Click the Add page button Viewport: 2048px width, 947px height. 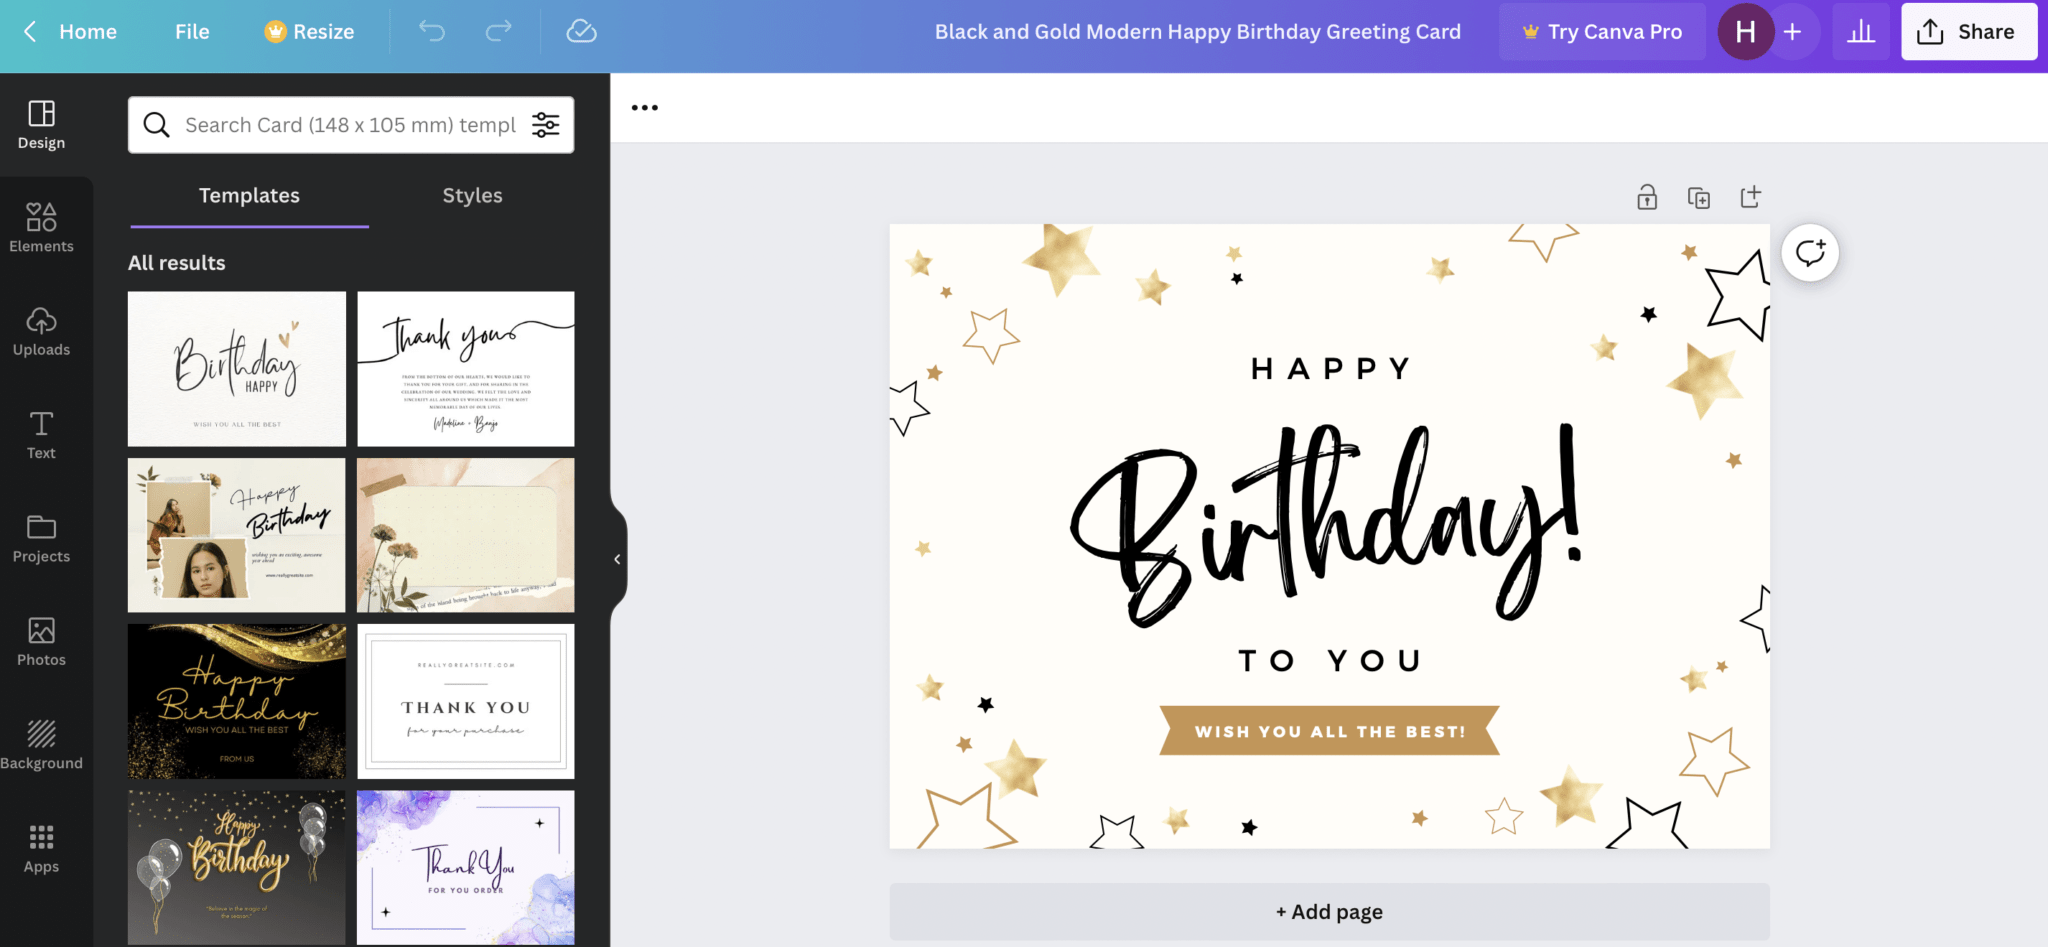pyautogui.click(x=1329, y=911)
